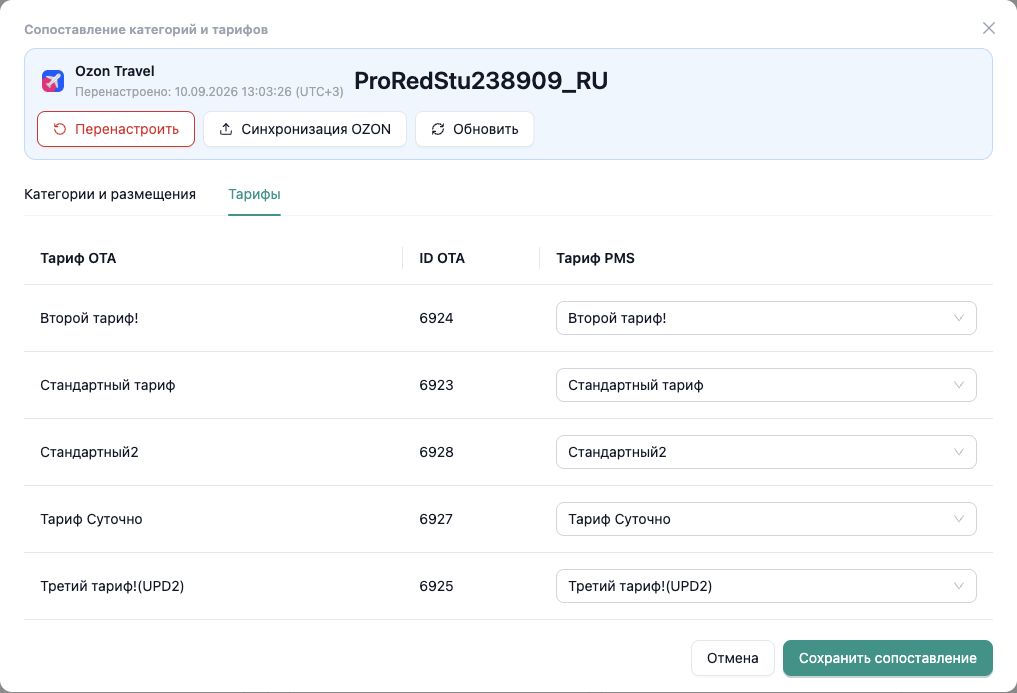Image resolution: width=1017 pixels, height=693 pixels.
Task: Click the Обновить refresh button
Action: tap(475, 129)
